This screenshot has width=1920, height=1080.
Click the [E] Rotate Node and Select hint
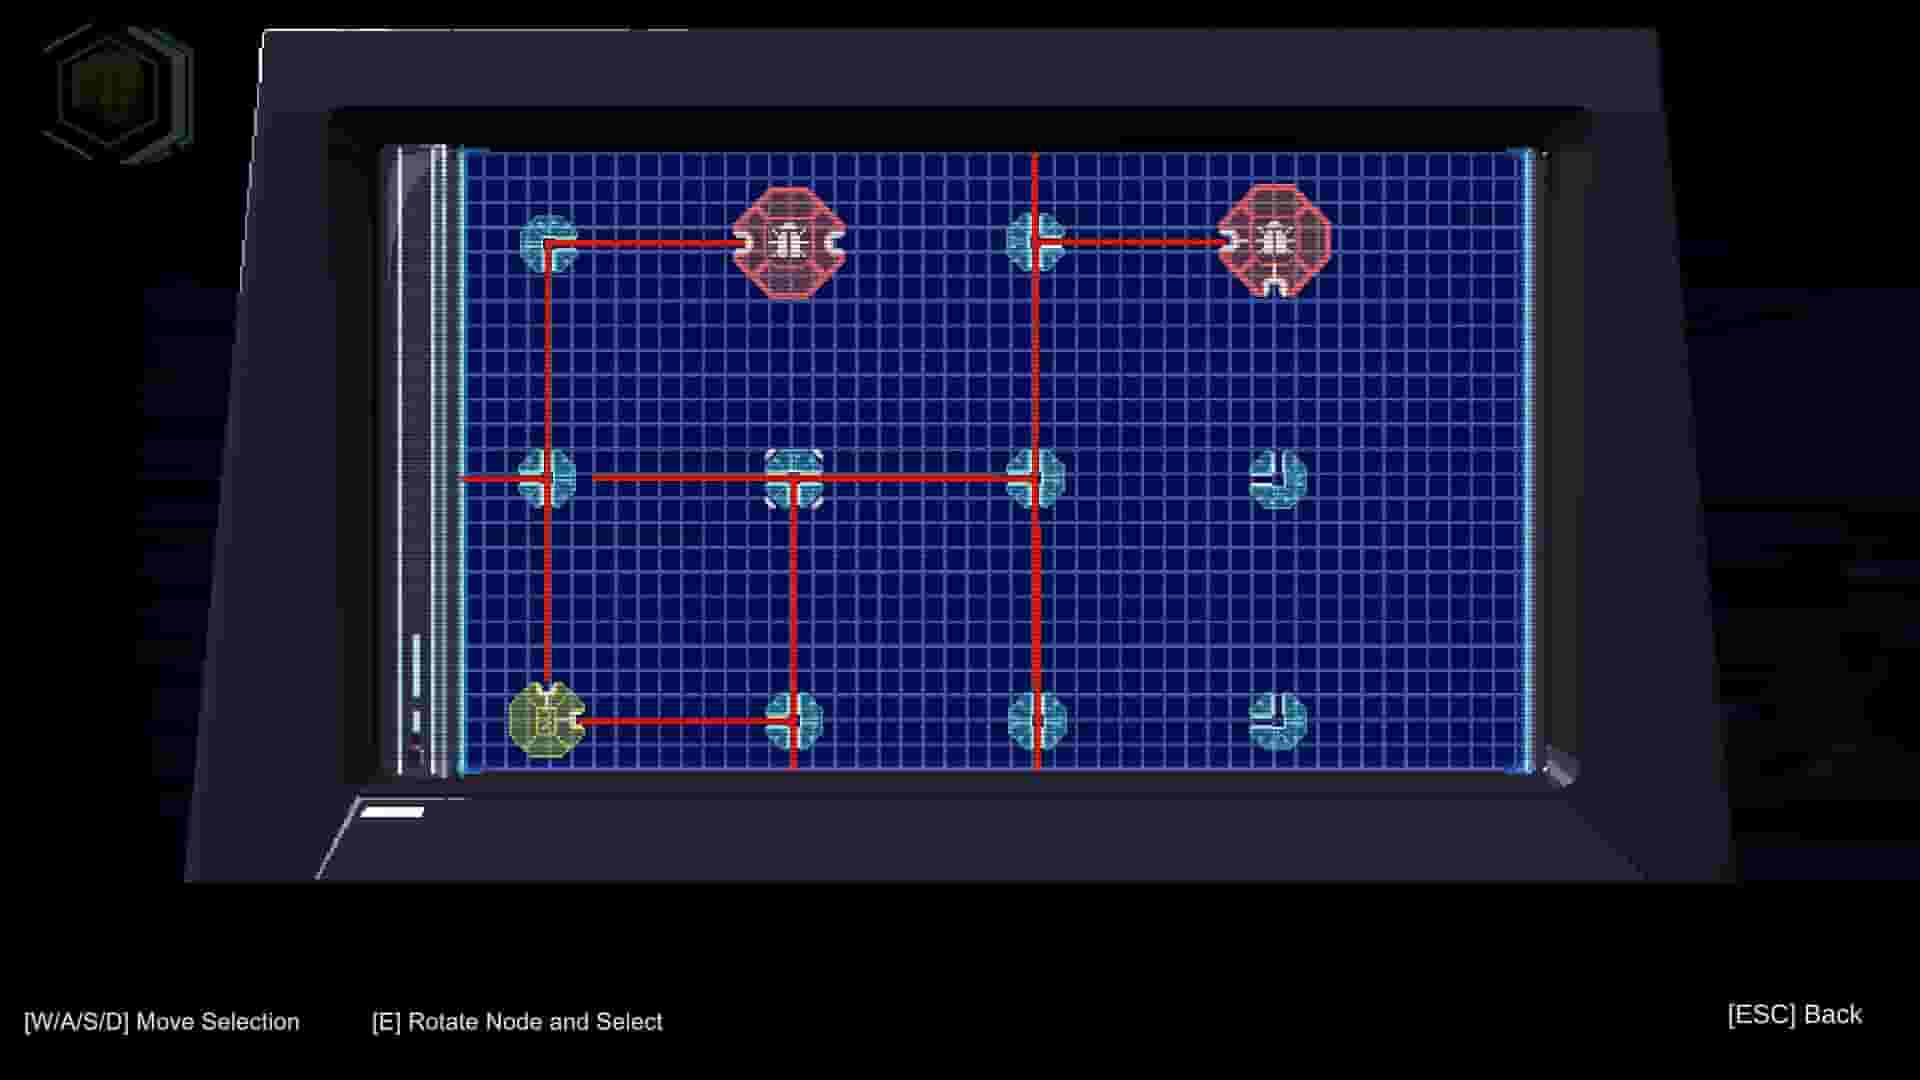pyautogui.click(x=517, y=1022)
